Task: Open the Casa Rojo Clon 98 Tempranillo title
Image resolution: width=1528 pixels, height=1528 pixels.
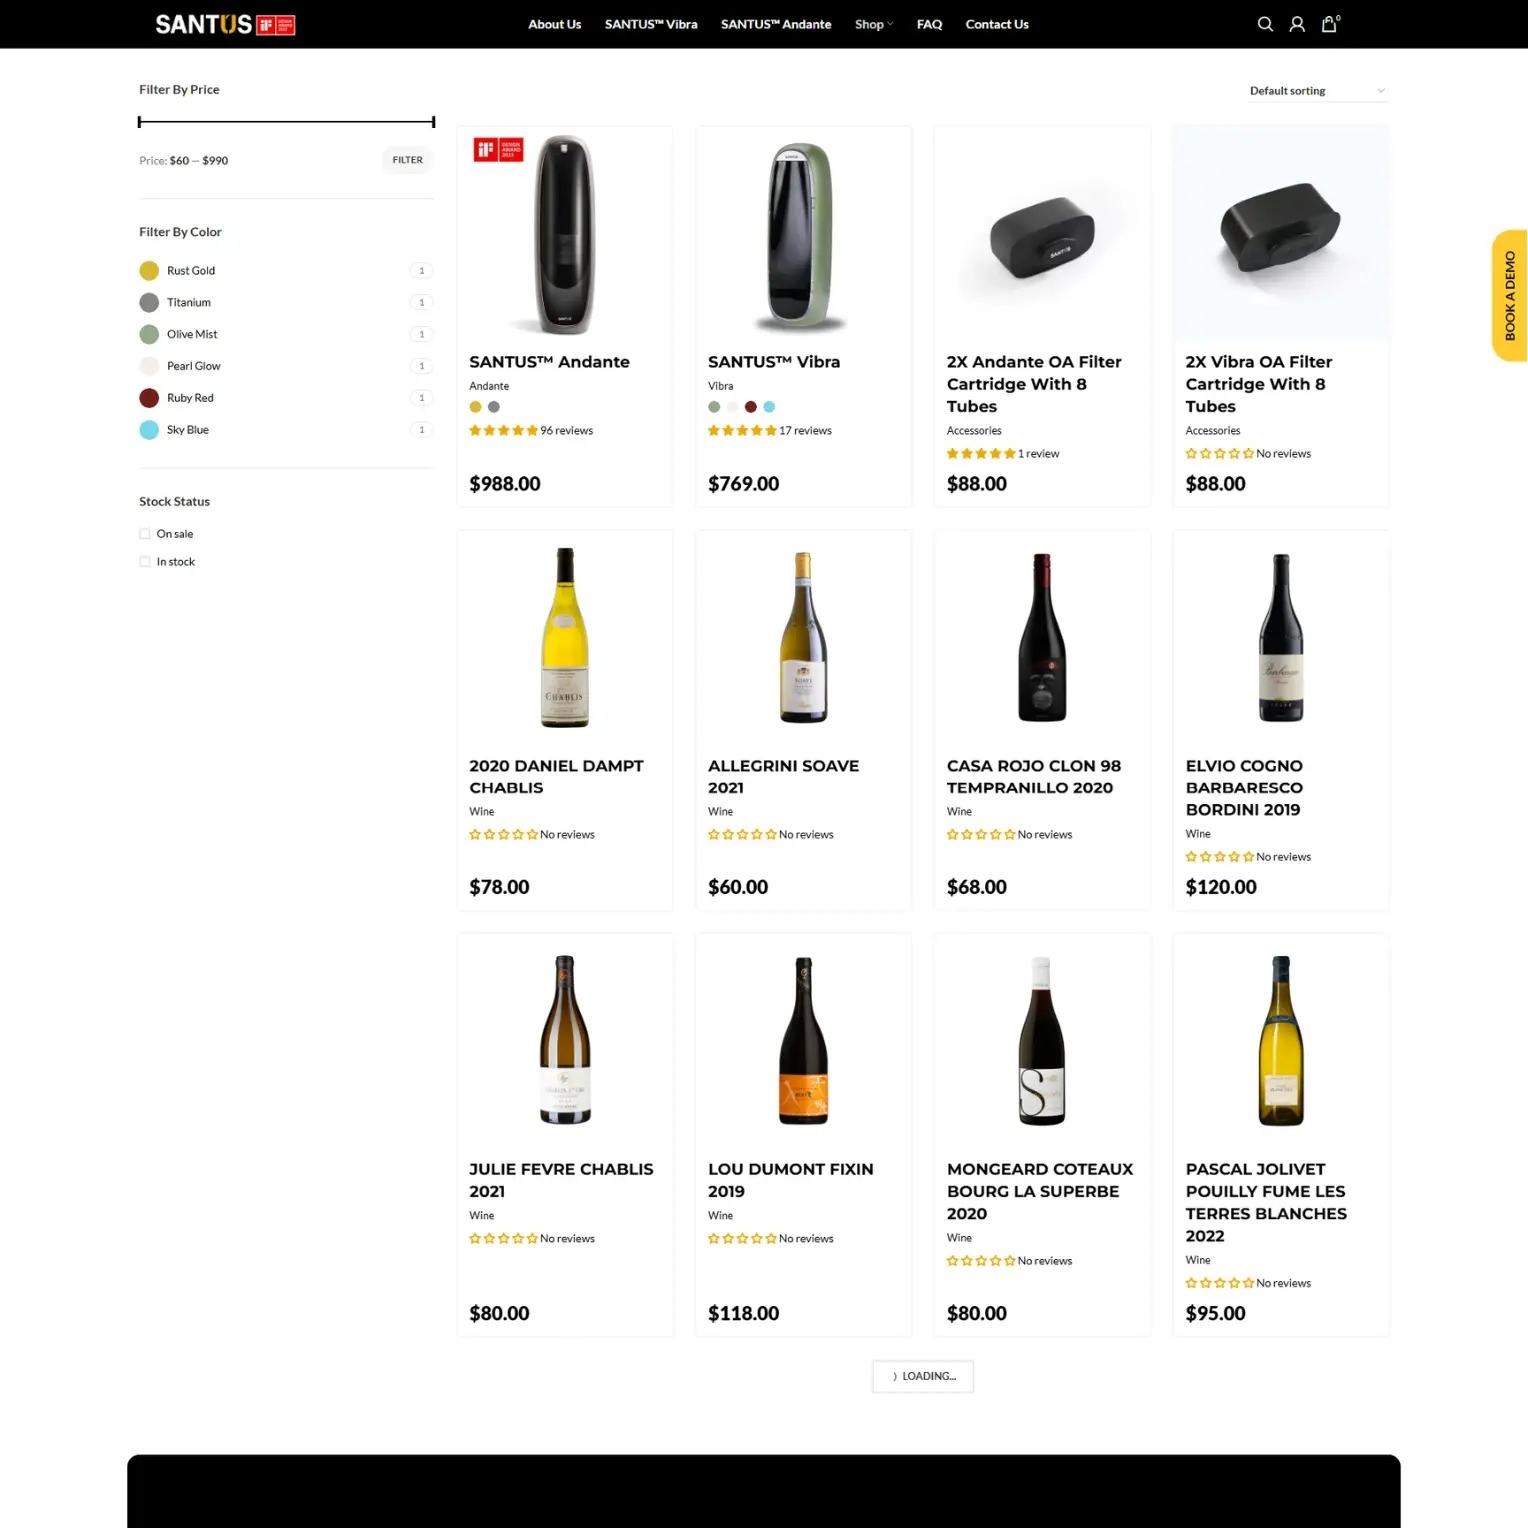Action: pos(1034,777)
